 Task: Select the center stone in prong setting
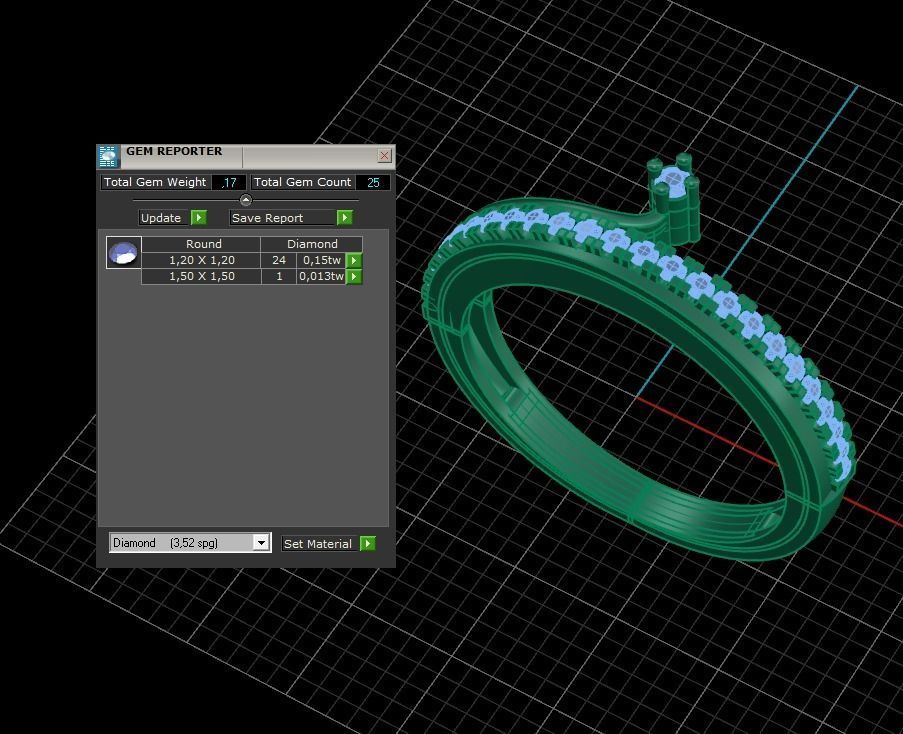pos(673,180)
